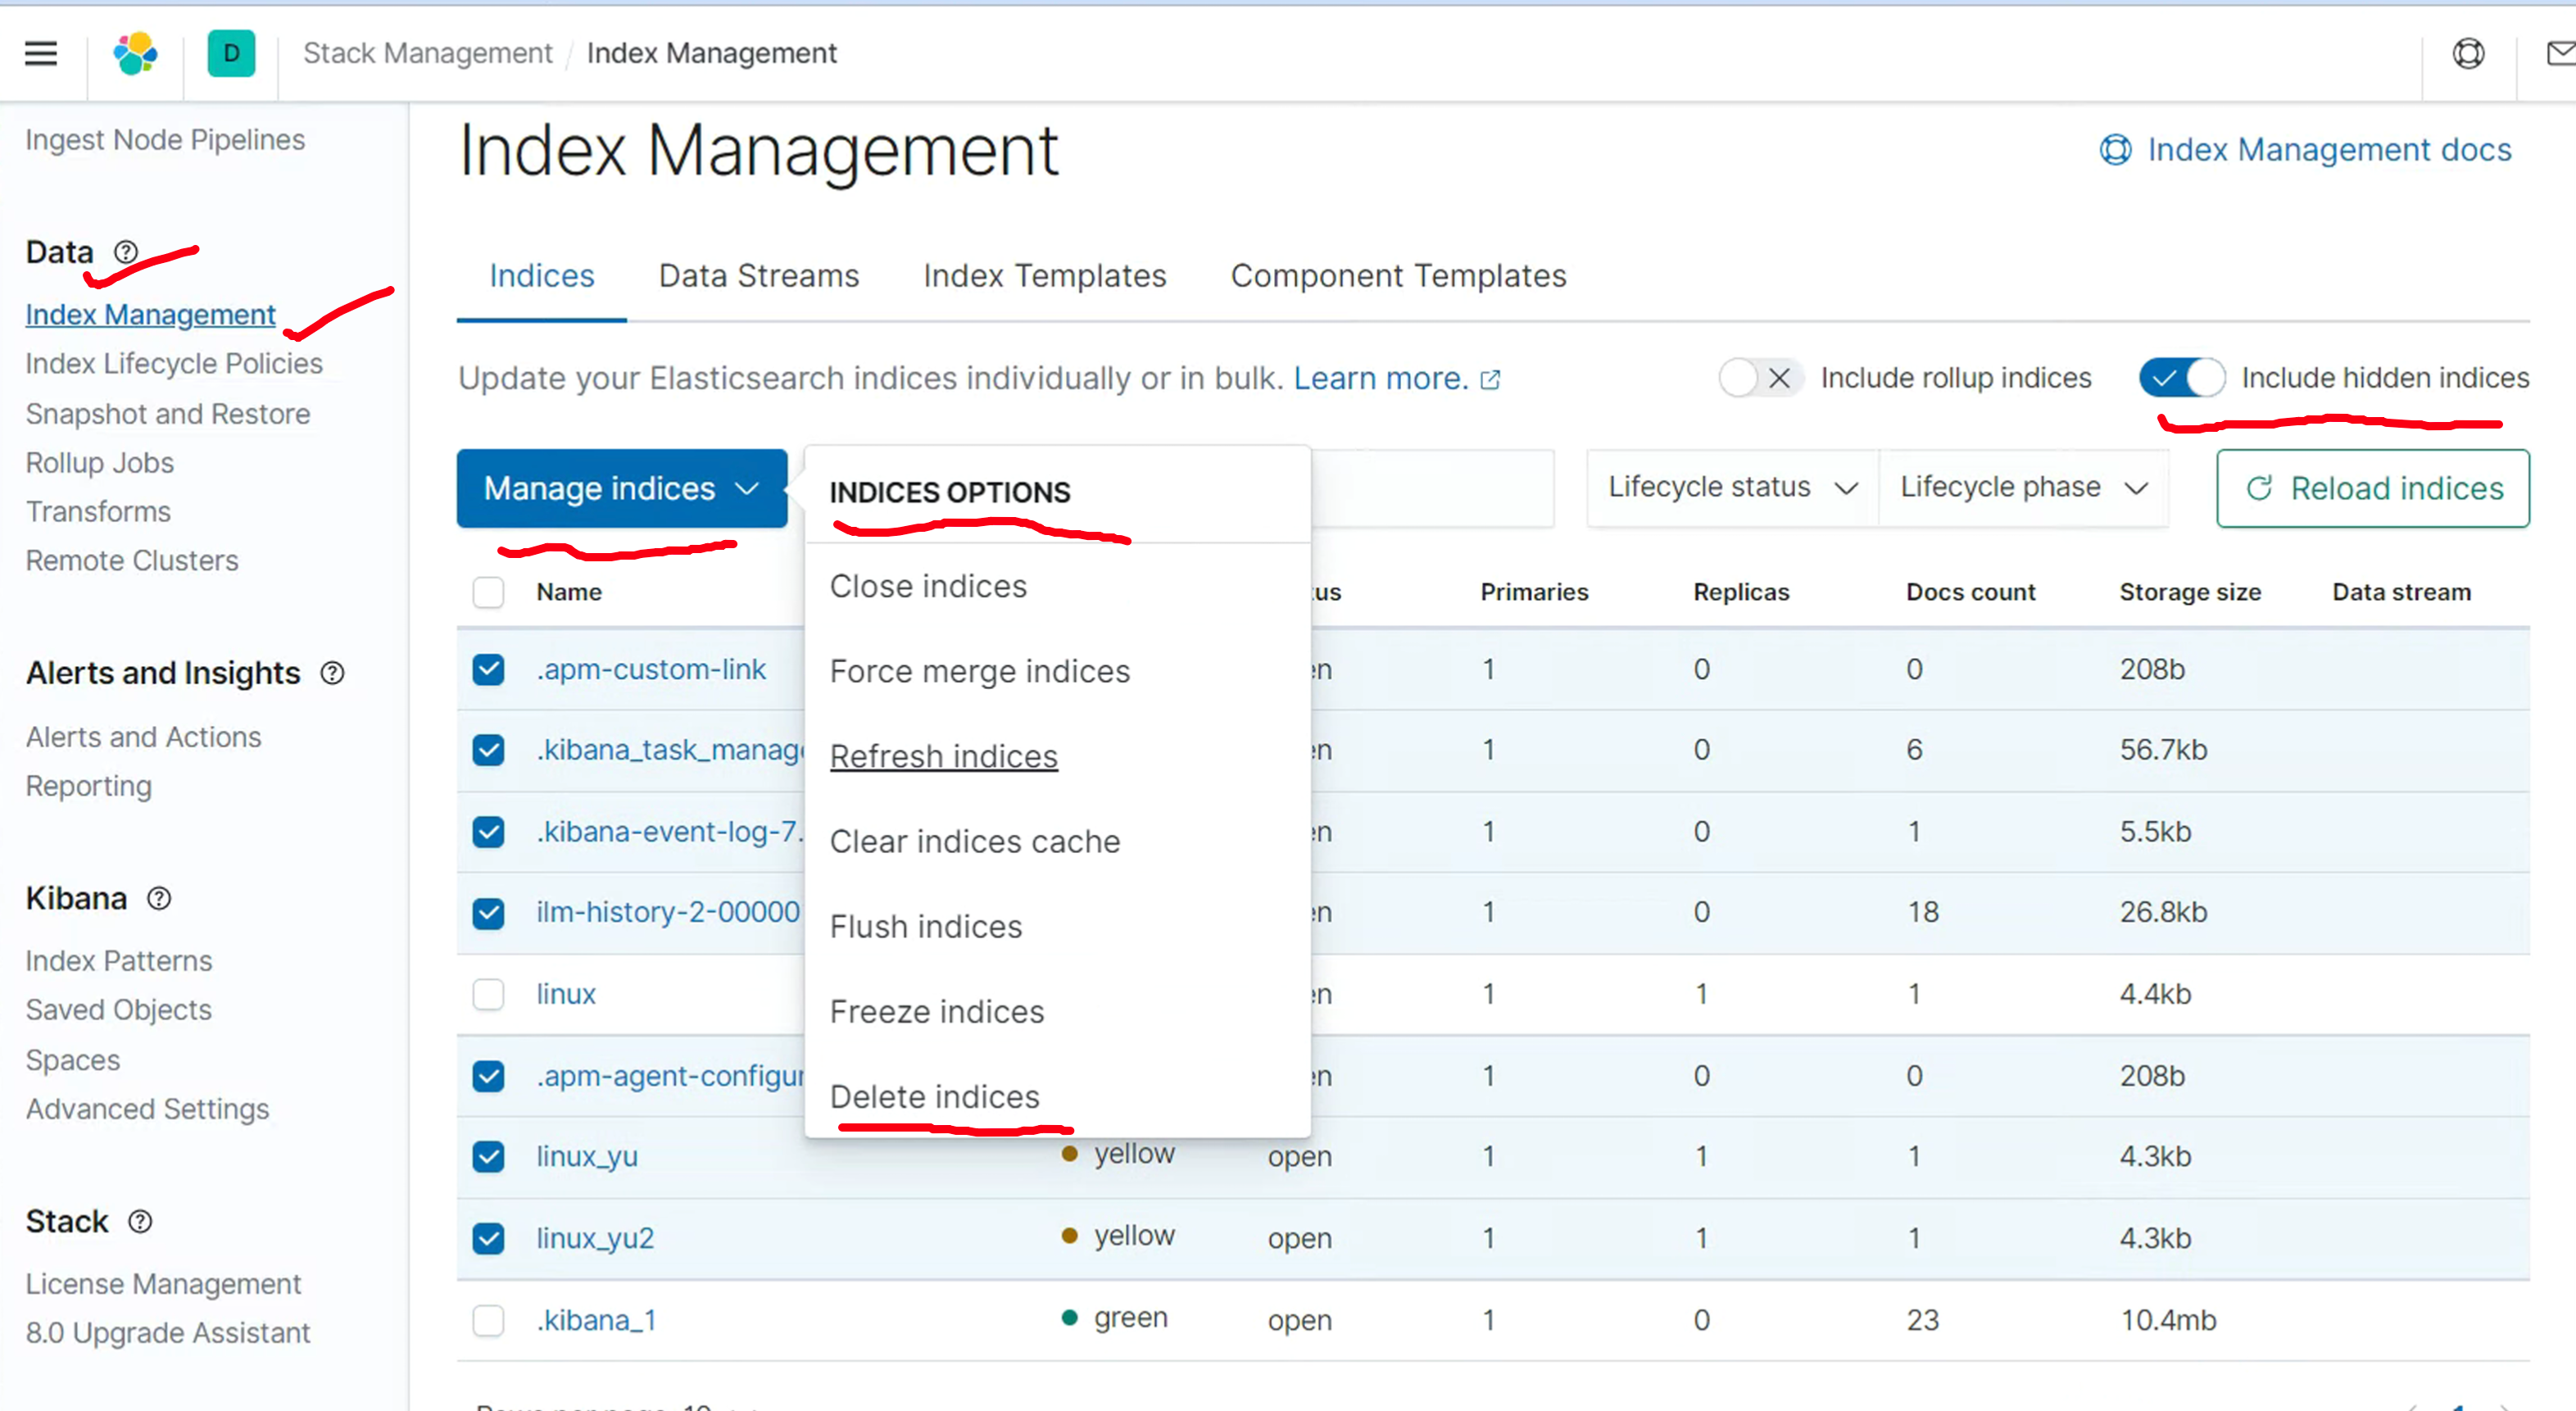
Task: Uncheck the linux_yu2 index checkbox
Action: (488, 1238)
